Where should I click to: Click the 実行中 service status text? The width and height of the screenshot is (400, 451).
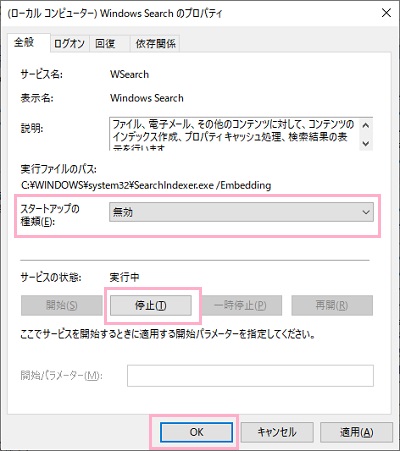click(x=124, y=277)
